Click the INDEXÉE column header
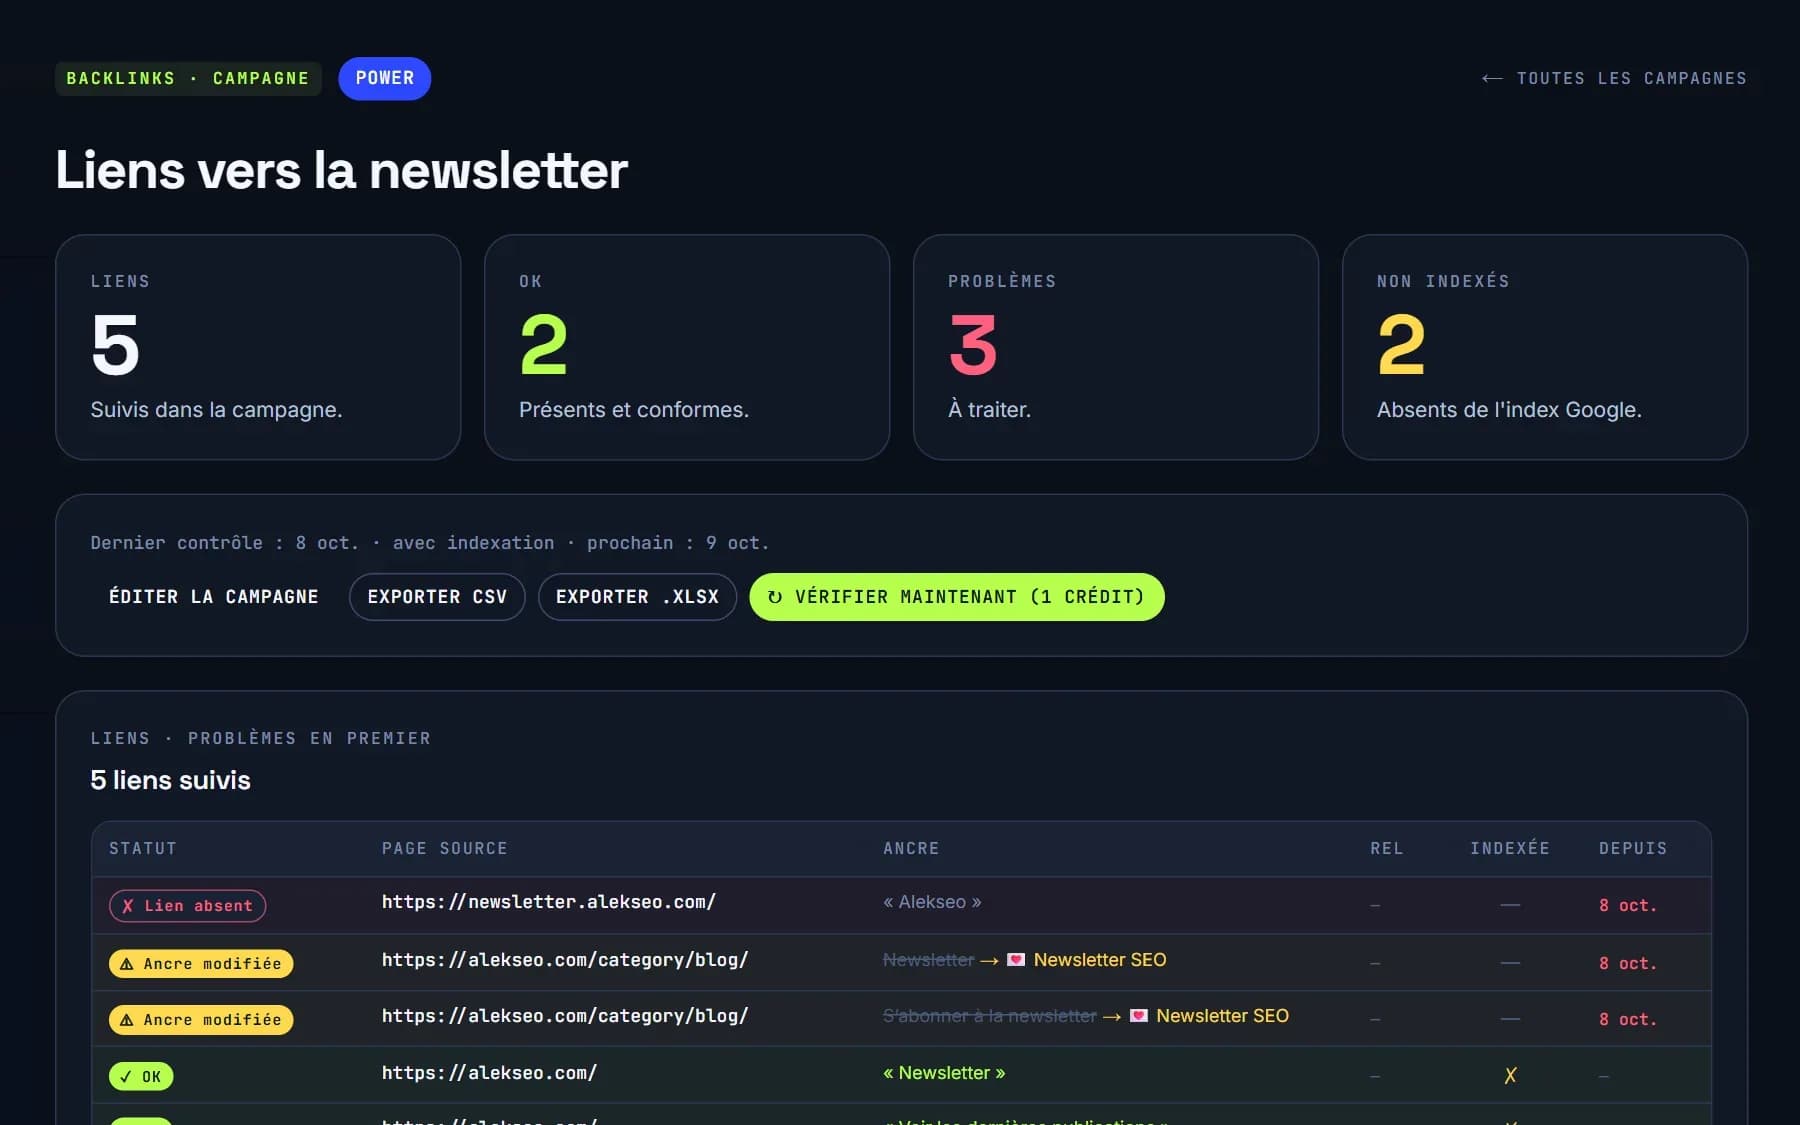The image size is (1800, 1125). [1510, 848]
